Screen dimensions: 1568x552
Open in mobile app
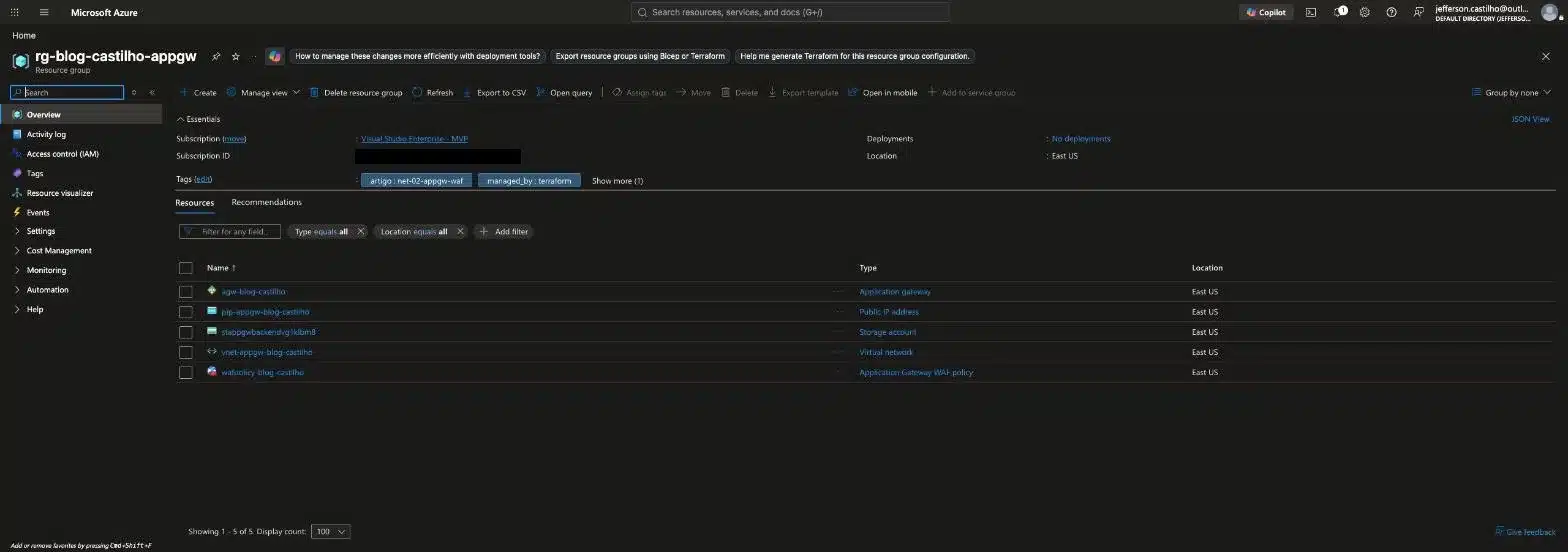click(x=882, y=92)
